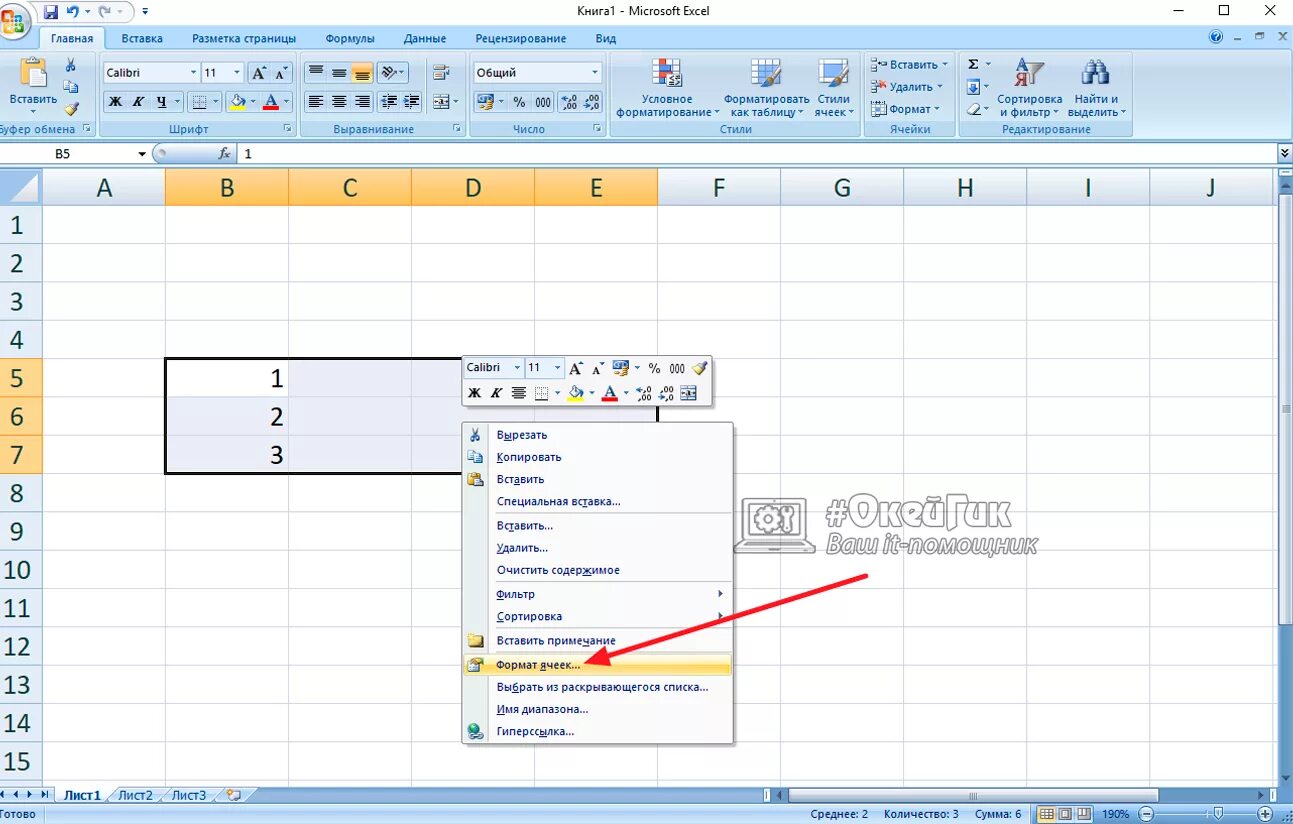Save the workbook from Quick Access toolbar

pyautogui.click(x=50, y=11)
